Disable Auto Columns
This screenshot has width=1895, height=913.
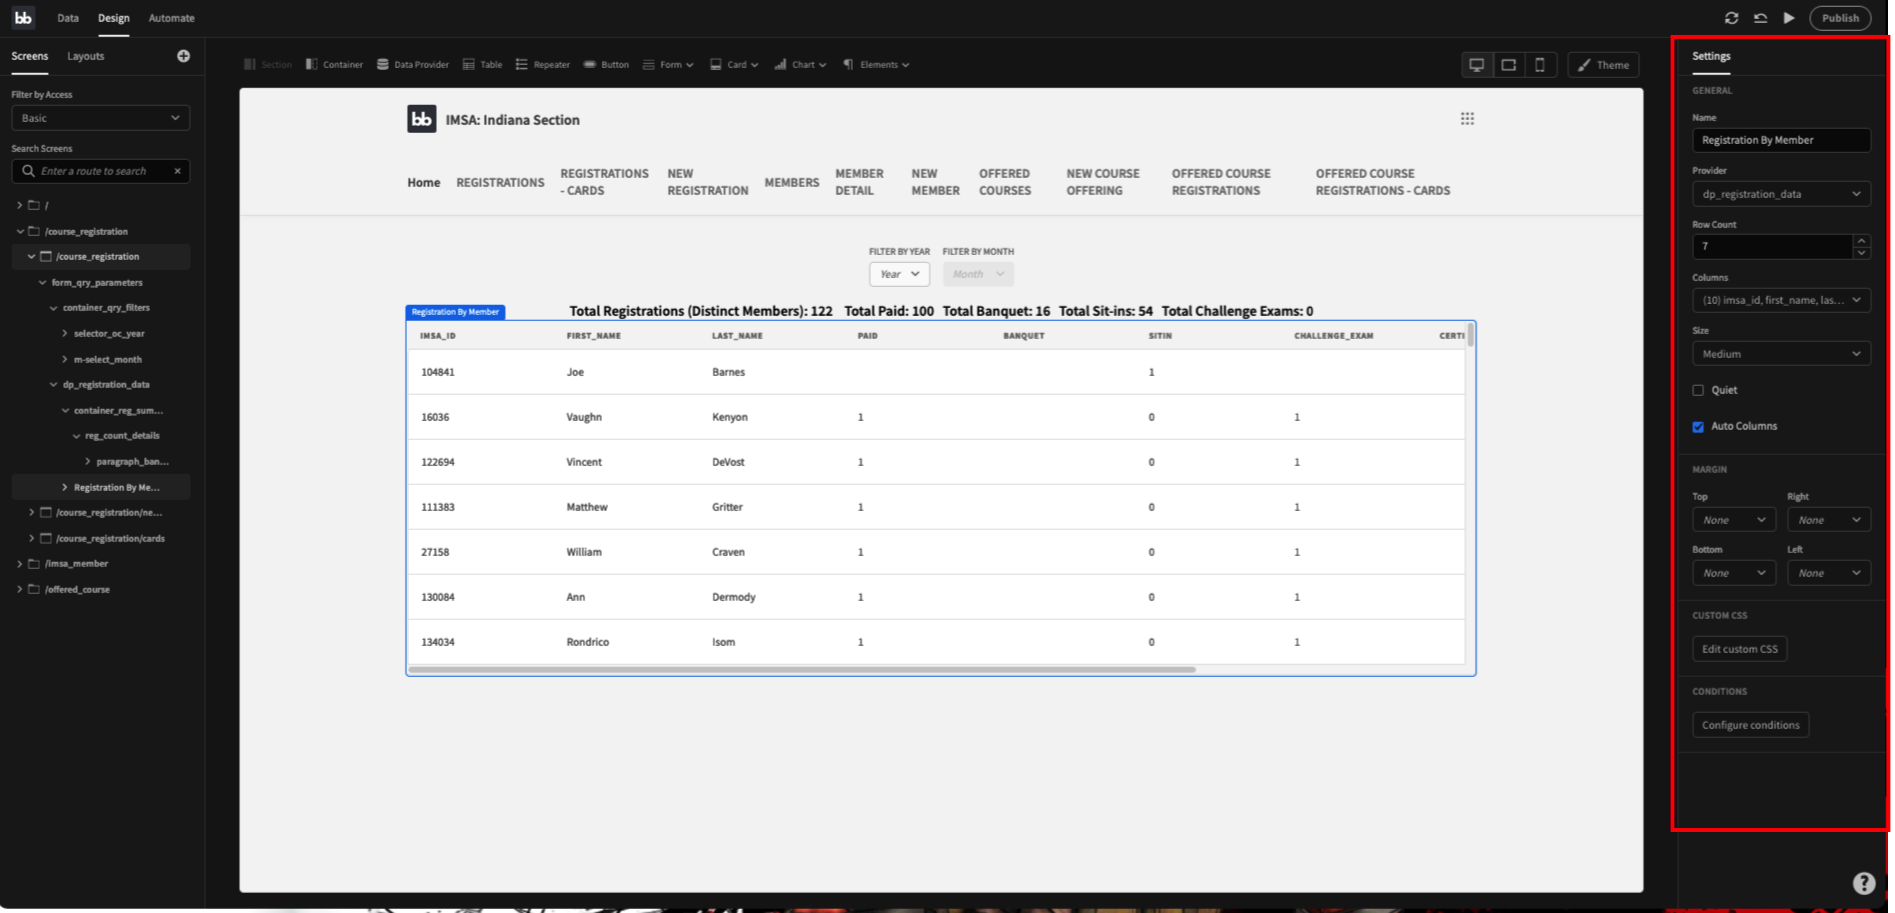coord(1697,426)
